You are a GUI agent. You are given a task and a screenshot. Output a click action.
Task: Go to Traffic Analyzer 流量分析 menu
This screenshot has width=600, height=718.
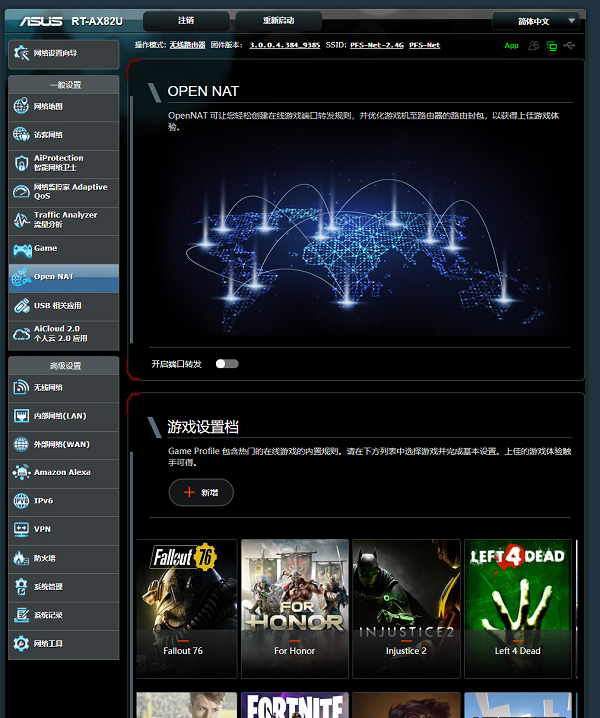coord(64,220)
